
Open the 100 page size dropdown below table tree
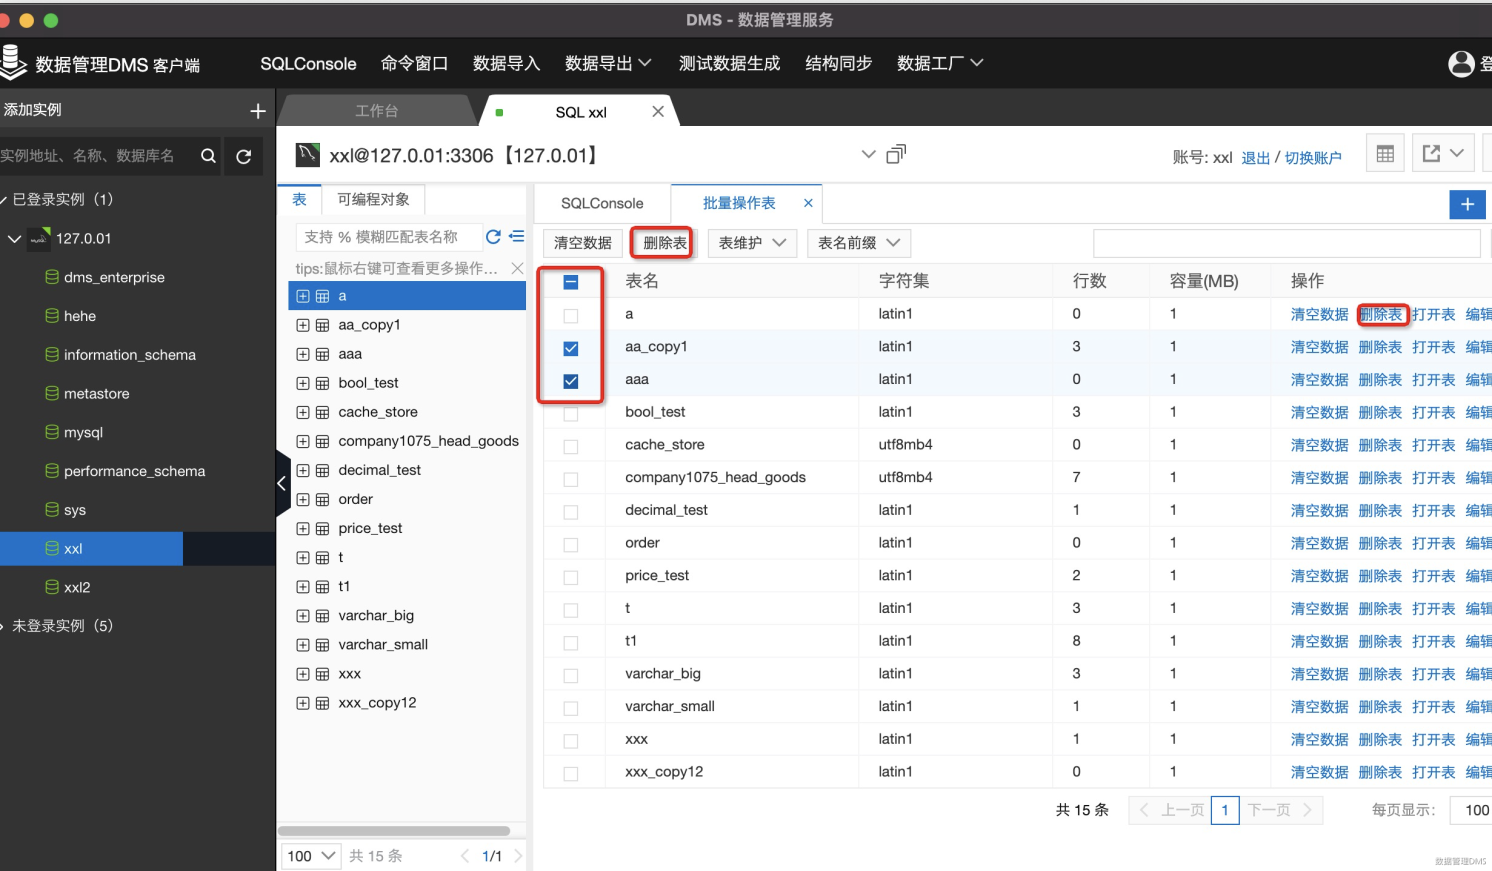tap(311, 856)
